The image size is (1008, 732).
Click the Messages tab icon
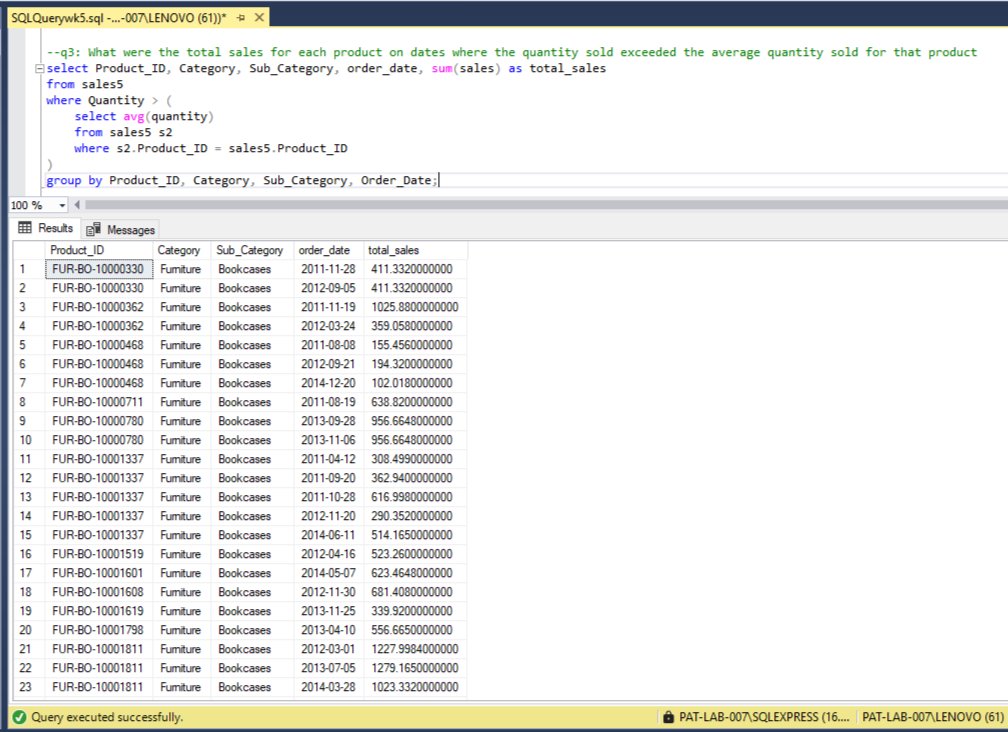(x=93, y=229)
